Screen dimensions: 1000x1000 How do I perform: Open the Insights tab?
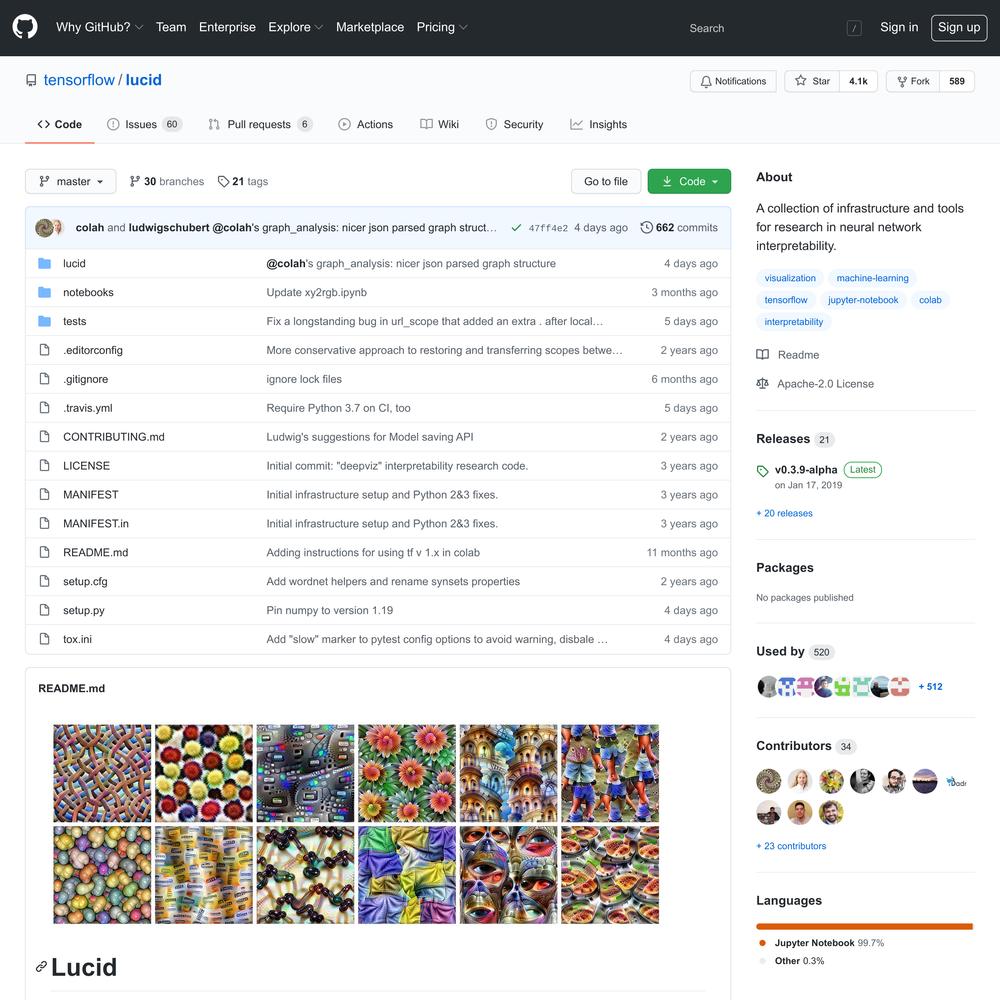(598, 124)
